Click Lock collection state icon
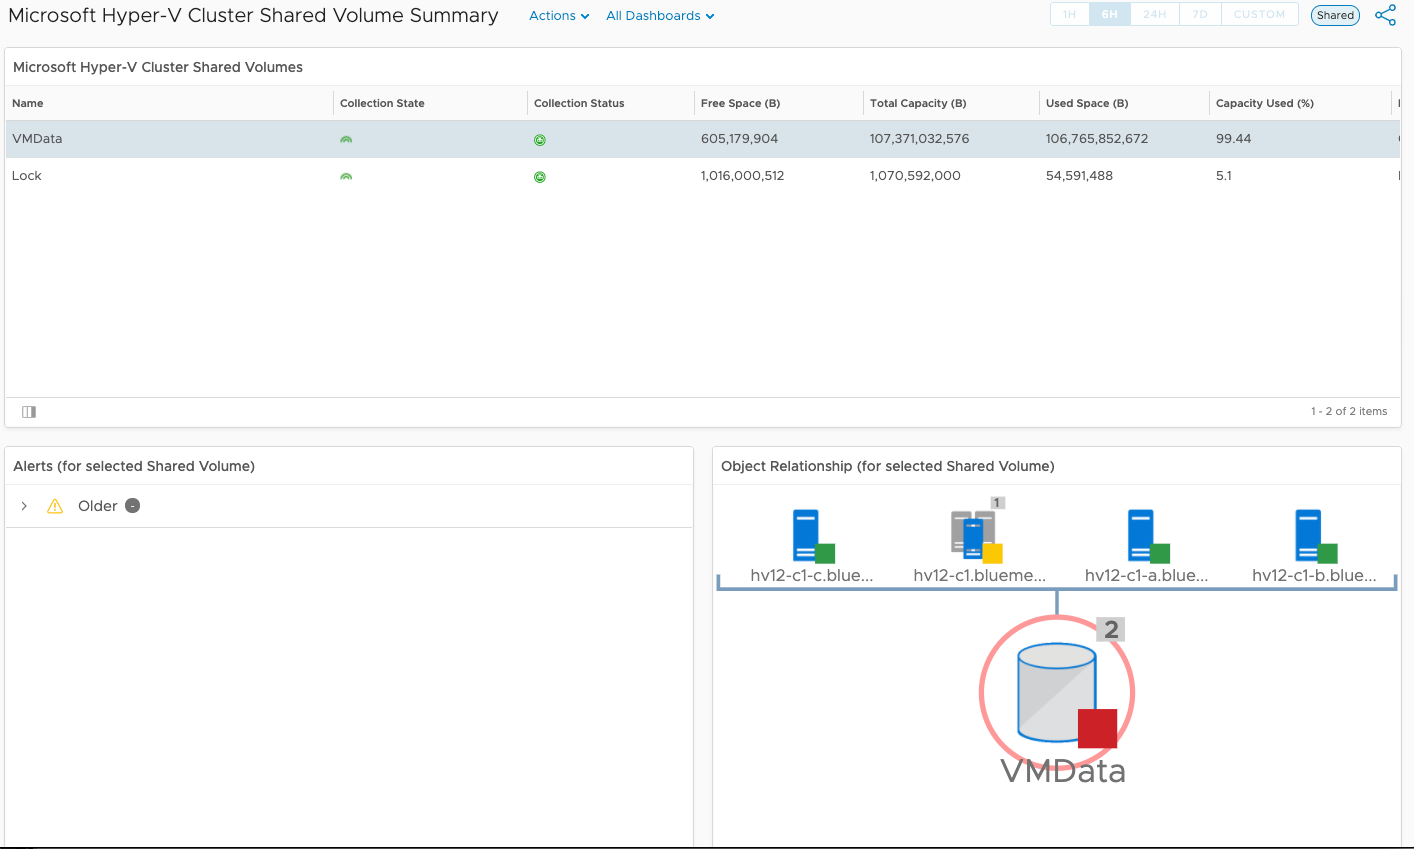The width and height of the screenshot is (1414, 849). [346, 177]
